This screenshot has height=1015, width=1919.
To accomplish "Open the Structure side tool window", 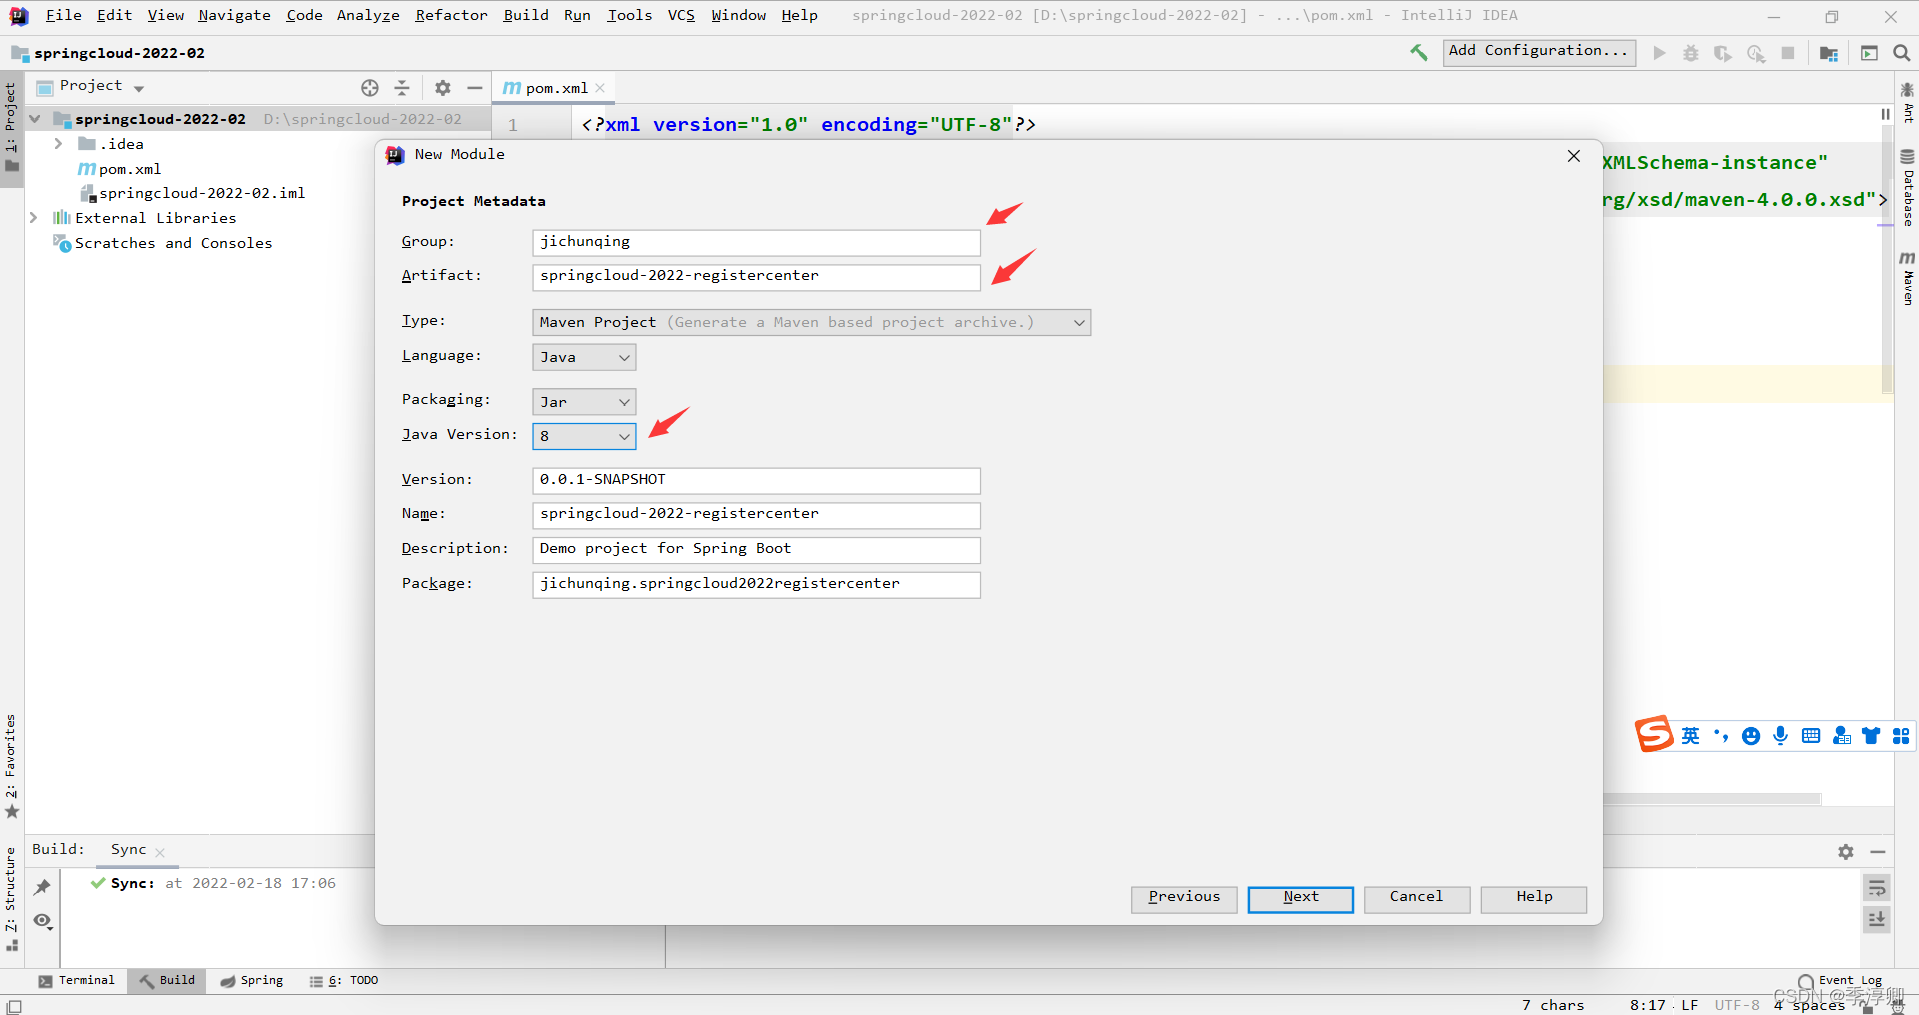I will (11, 898).
